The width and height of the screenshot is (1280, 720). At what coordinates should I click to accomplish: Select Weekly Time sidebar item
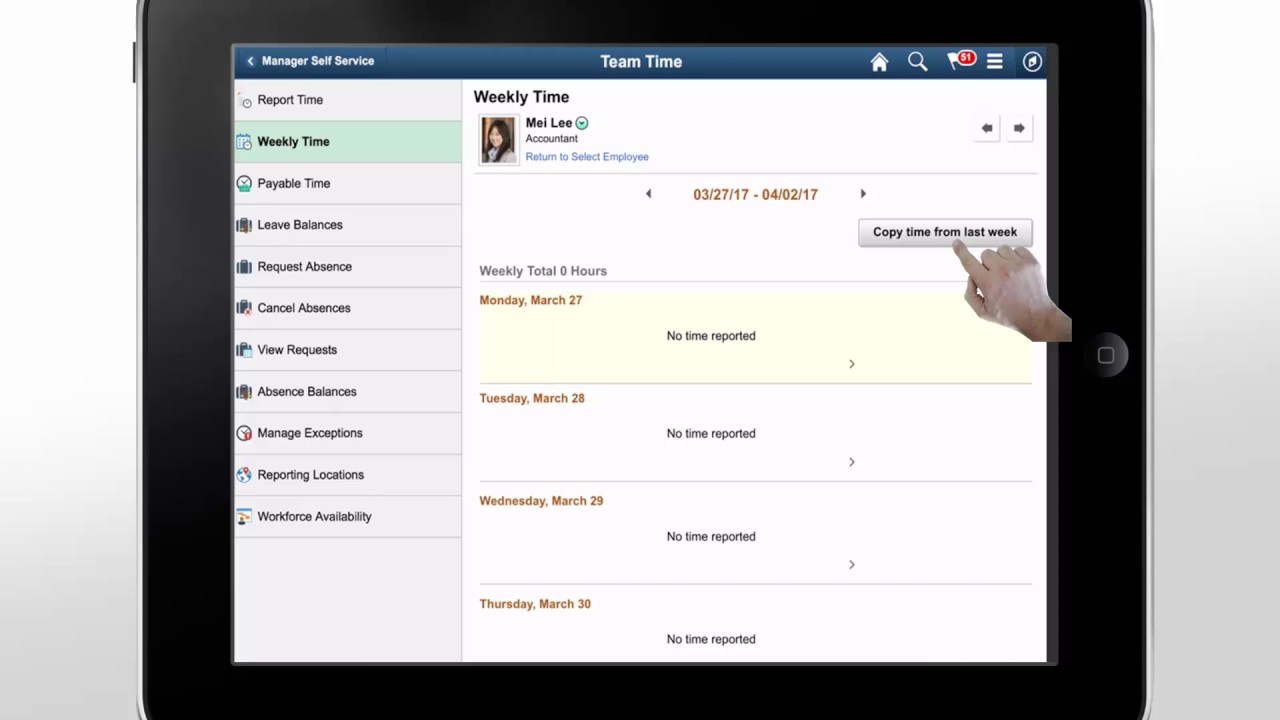coord(348,142)
